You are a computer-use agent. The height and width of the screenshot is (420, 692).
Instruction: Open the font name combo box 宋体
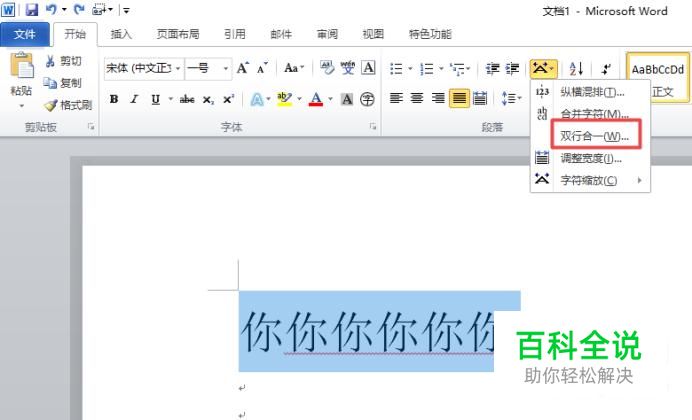click(144, 68)
